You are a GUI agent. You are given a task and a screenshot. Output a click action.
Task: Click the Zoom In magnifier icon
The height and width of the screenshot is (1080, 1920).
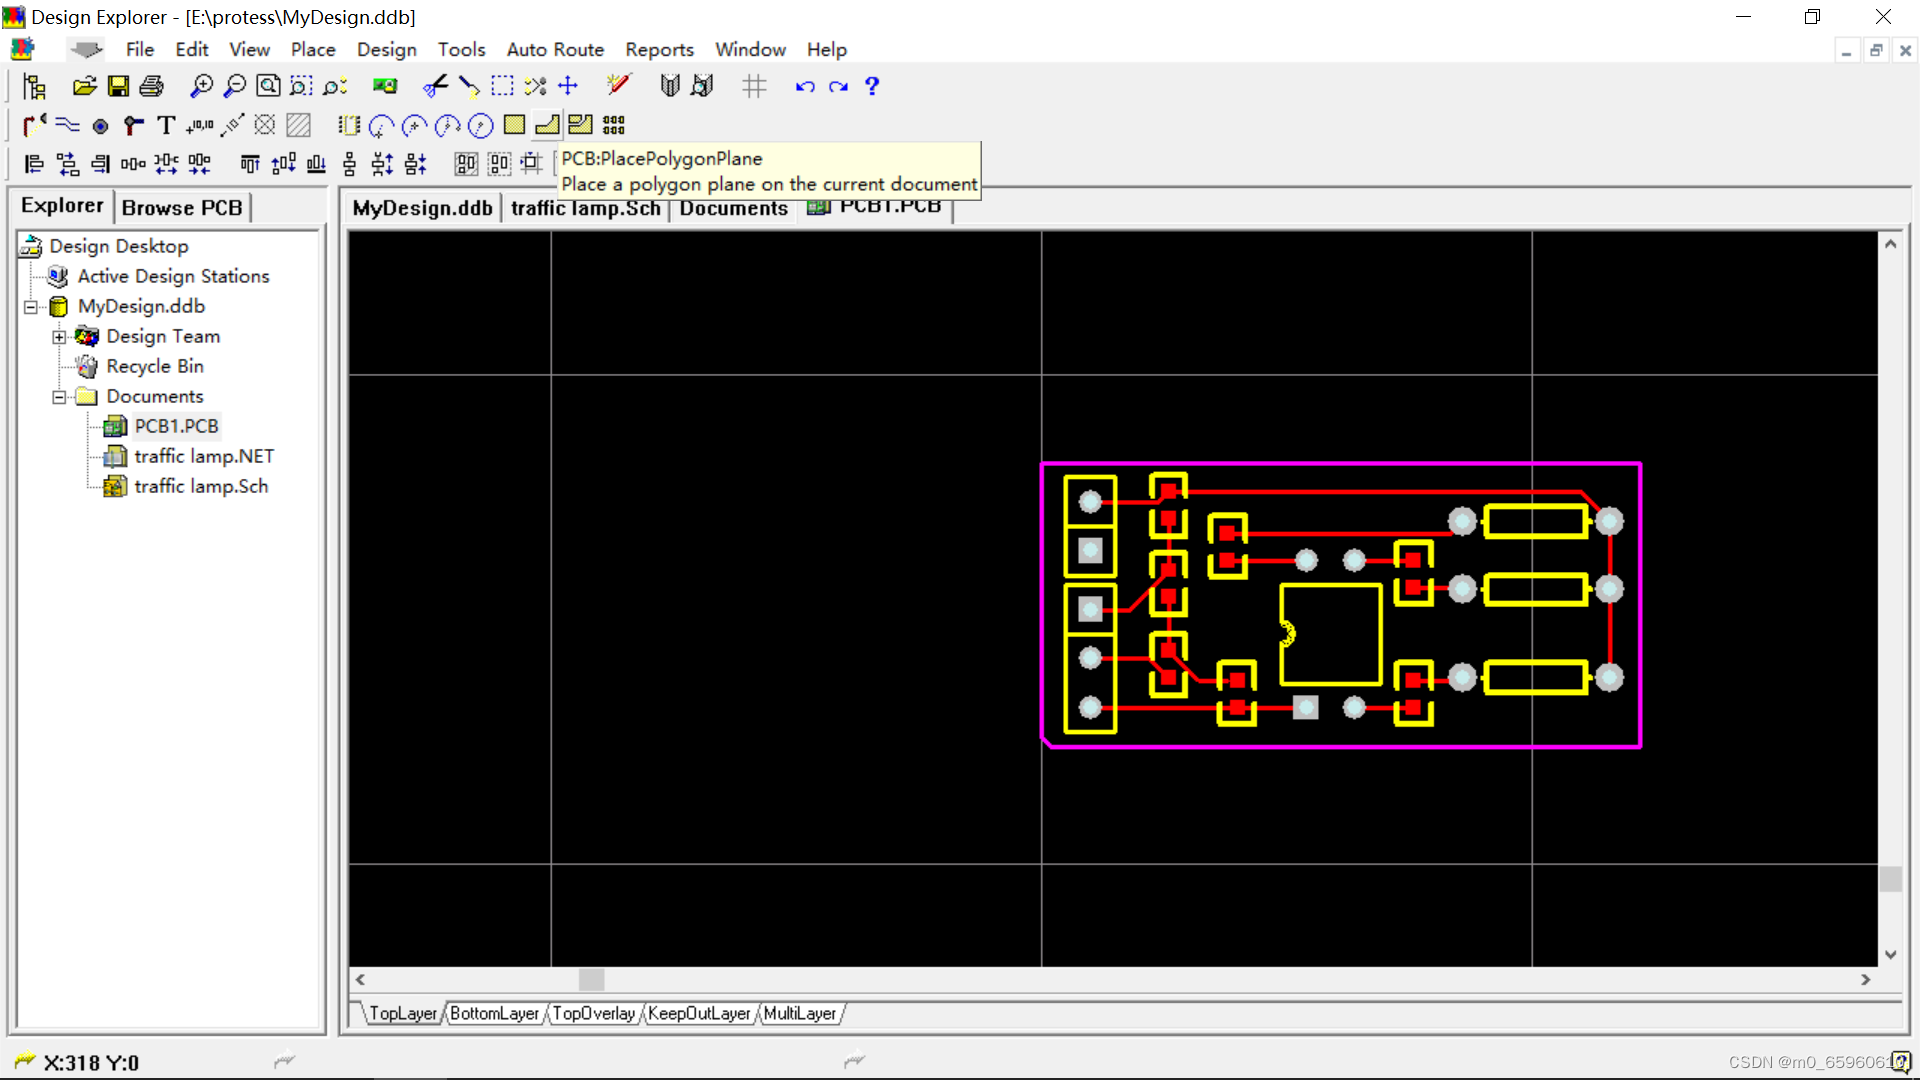tap(201, 86)
